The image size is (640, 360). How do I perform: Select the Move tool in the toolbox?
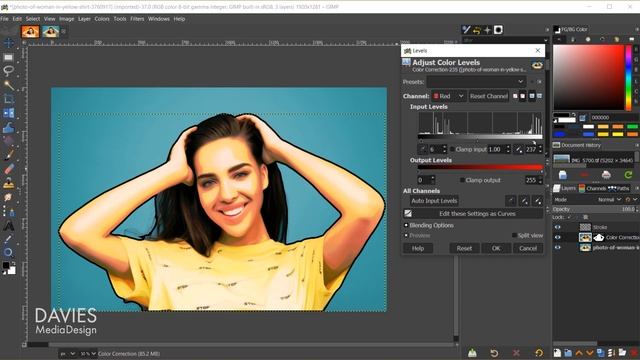pyautogui.click(x=9, y=43)
